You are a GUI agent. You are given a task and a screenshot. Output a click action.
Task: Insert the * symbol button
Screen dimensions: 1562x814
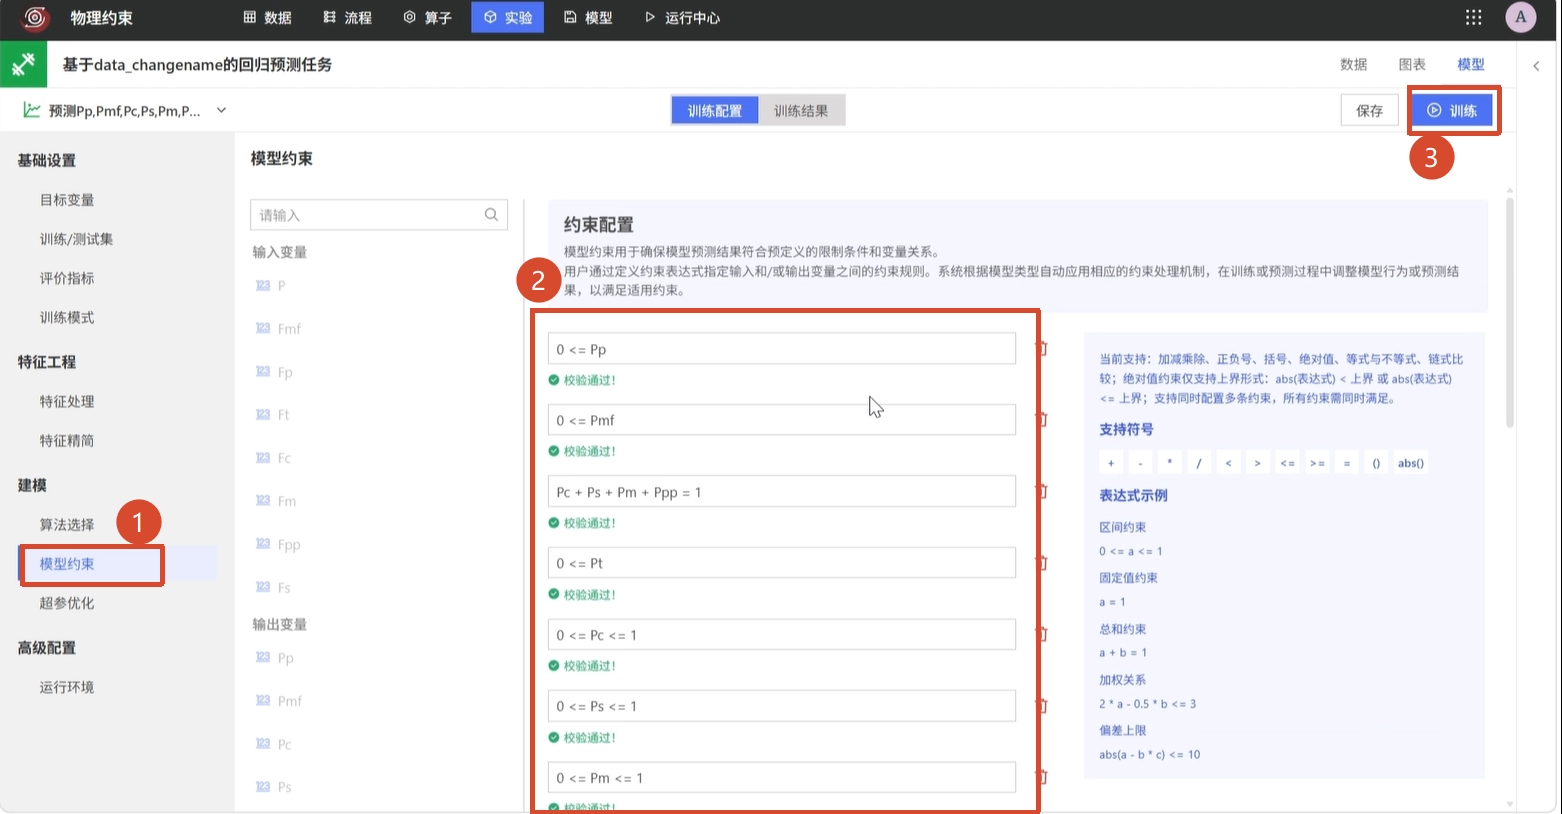(1169, 463)
